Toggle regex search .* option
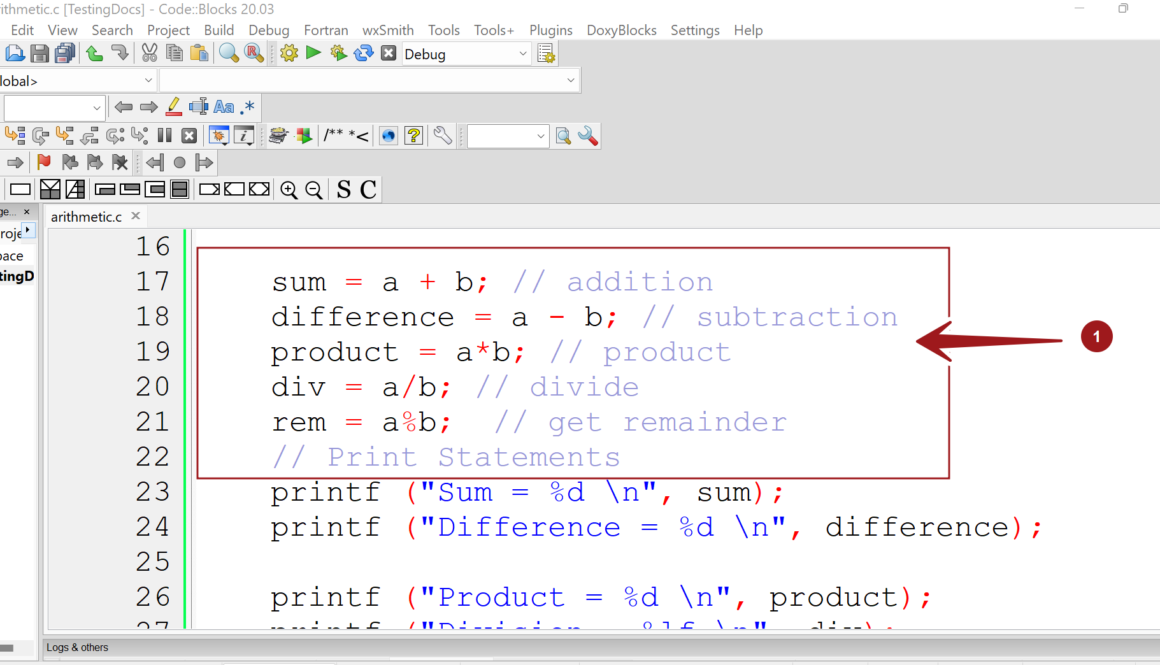This screenshot has width=1160, height=665. click(247, 107)
